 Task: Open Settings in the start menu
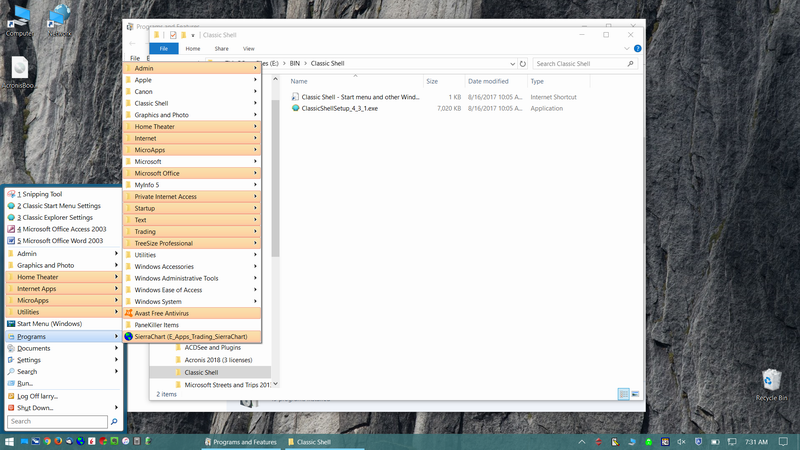pyautogui.click(x=64, y=360)
